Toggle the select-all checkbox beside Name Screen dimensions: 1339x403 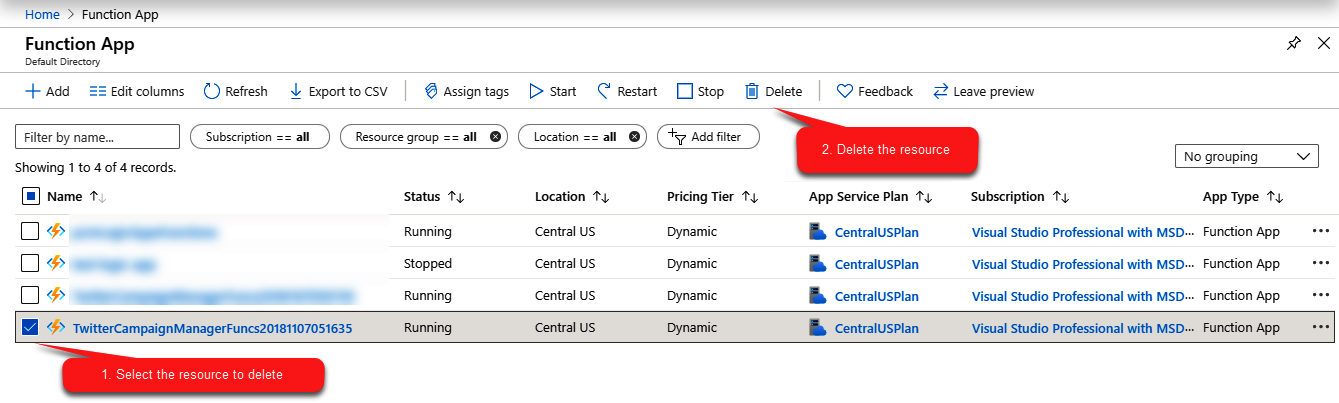tap(30, 196)
